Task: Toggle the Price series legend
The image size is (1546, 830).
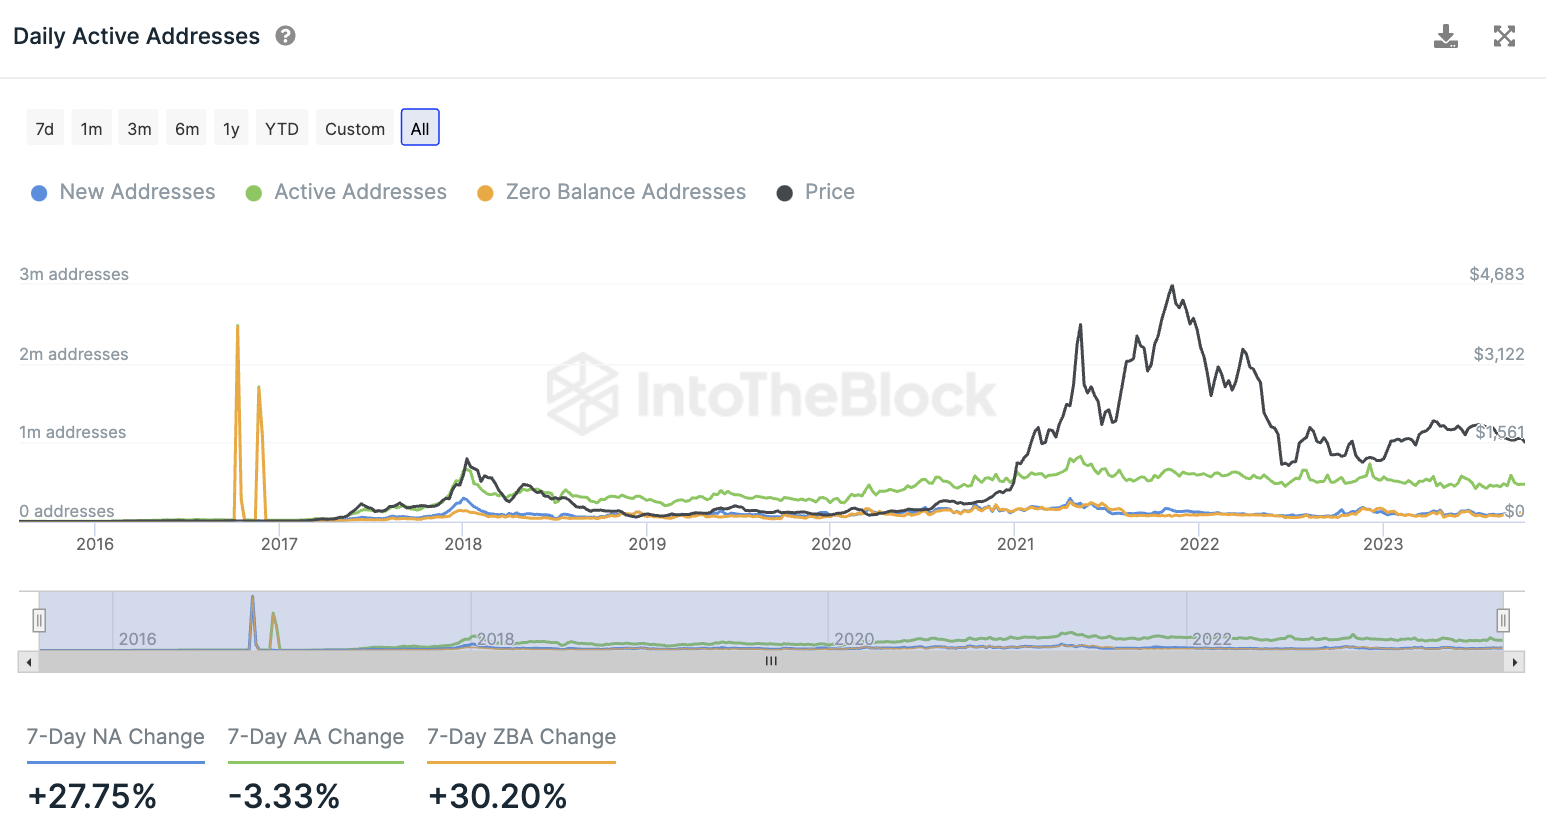Action: pyautogui.click(x=816, y=192)
